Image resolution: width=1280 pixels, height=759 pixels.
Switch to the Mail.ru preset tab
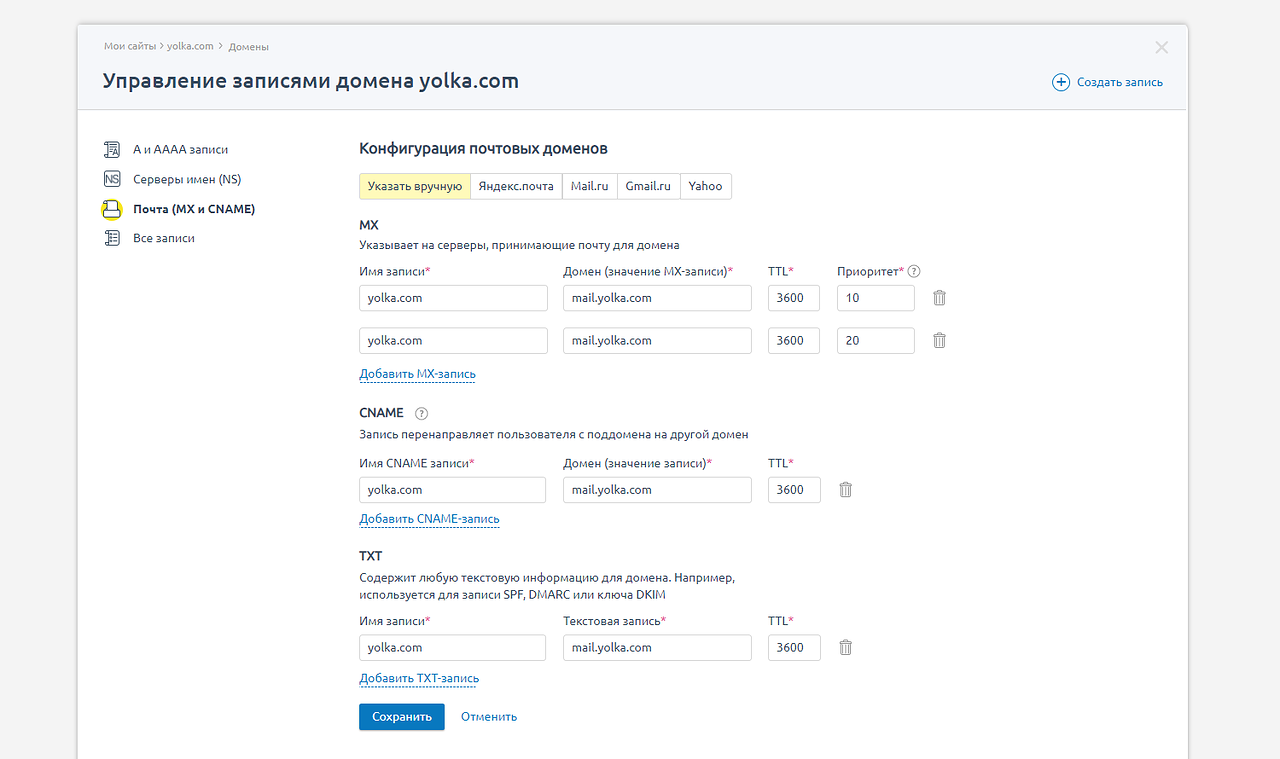click(x=589, y=186)
